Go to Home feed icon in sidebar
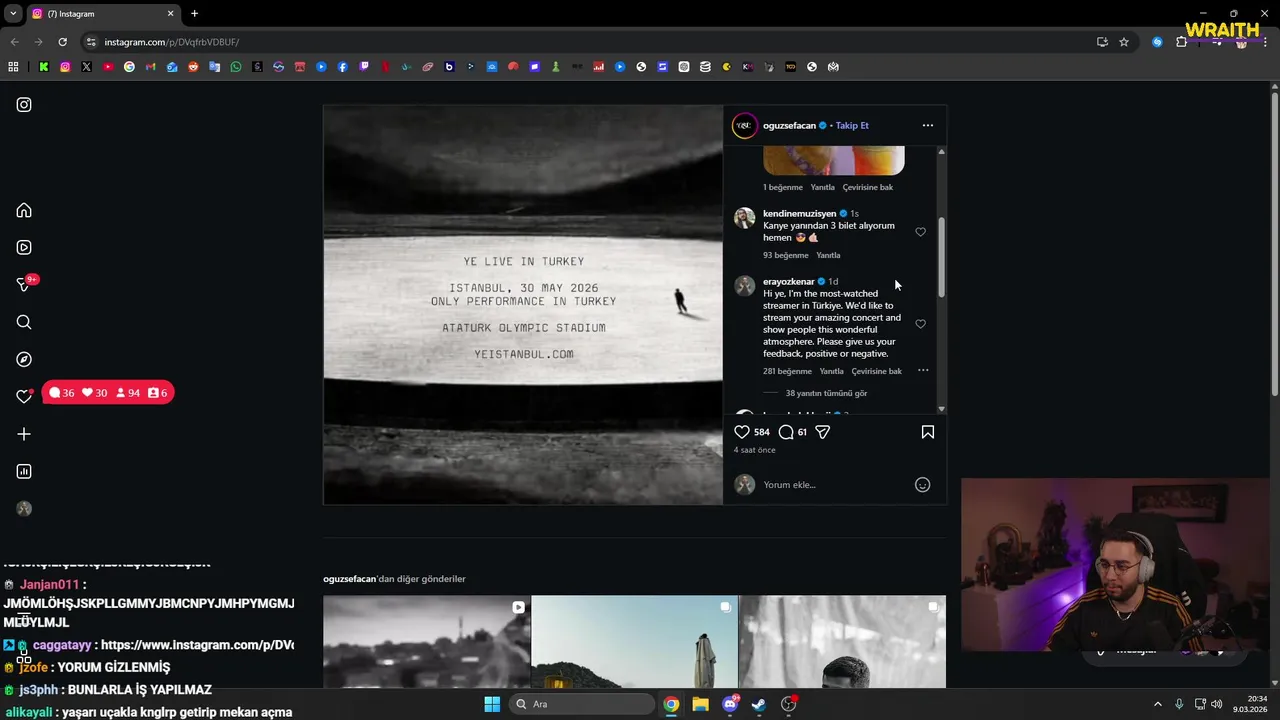 24,210
